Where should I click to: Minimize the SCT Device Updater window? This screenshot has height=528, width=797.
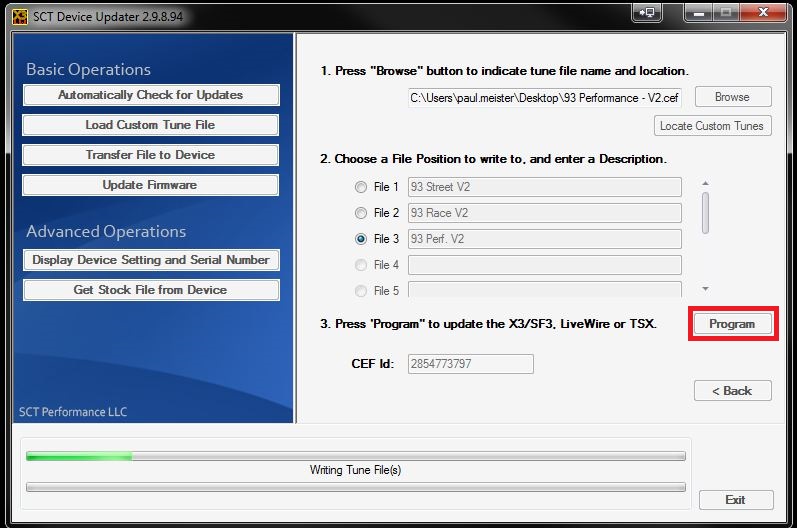pyautogui.click(x=699, y=13)
